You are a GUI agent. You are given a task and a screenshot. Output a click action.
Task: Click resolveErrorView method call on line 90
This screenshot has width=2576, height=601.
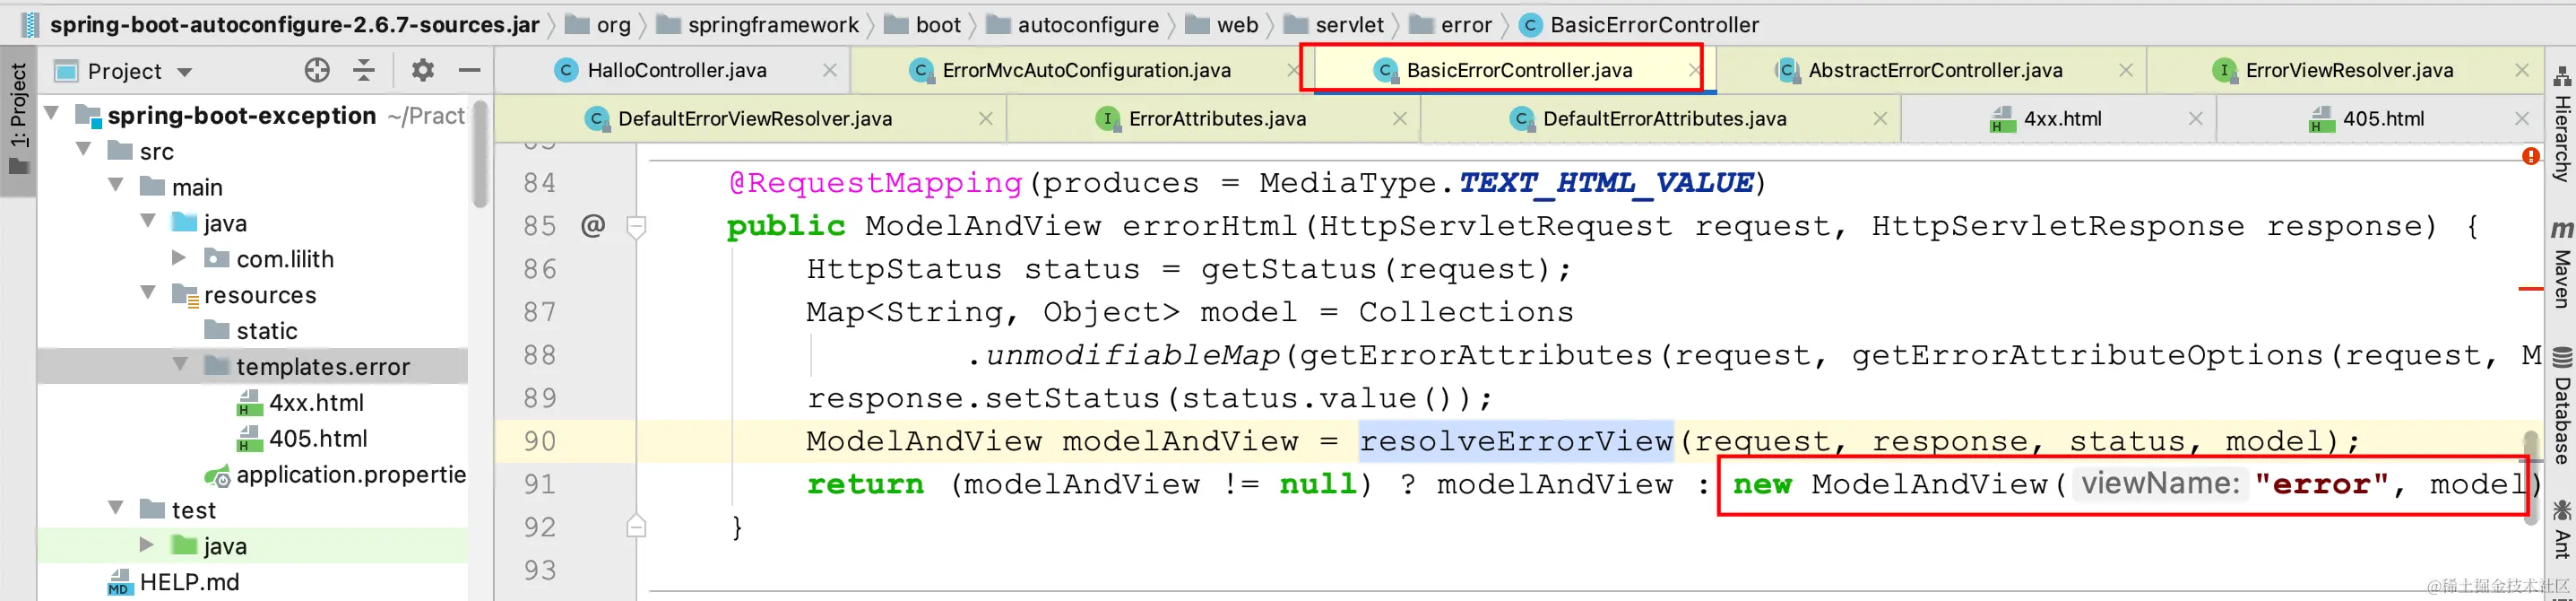(1516, 441)
